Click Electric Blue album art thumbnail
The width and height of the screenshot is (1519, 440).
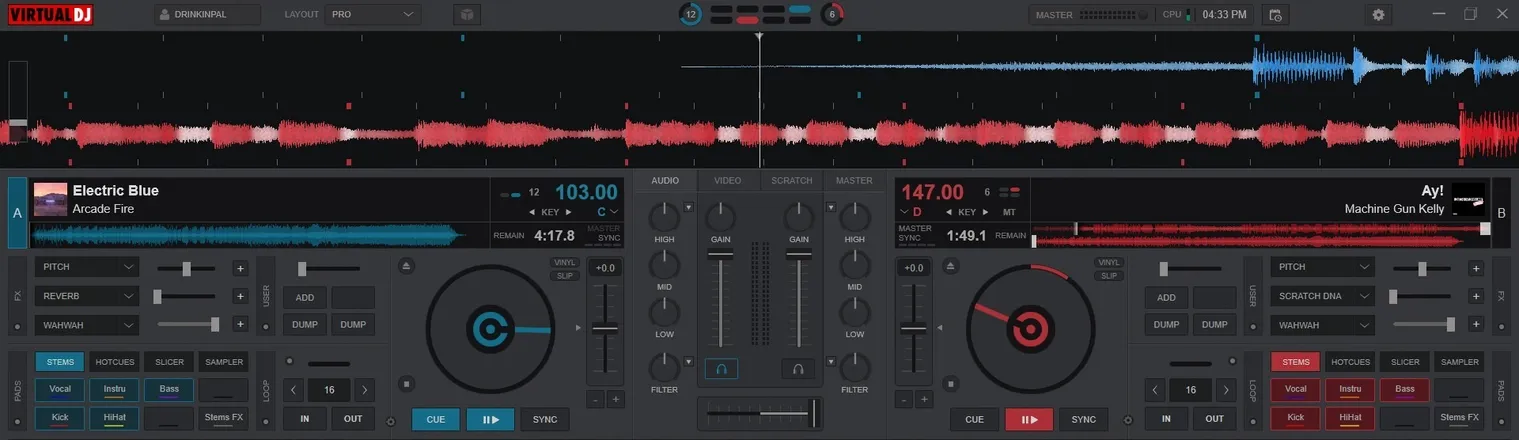coord(50,199)
